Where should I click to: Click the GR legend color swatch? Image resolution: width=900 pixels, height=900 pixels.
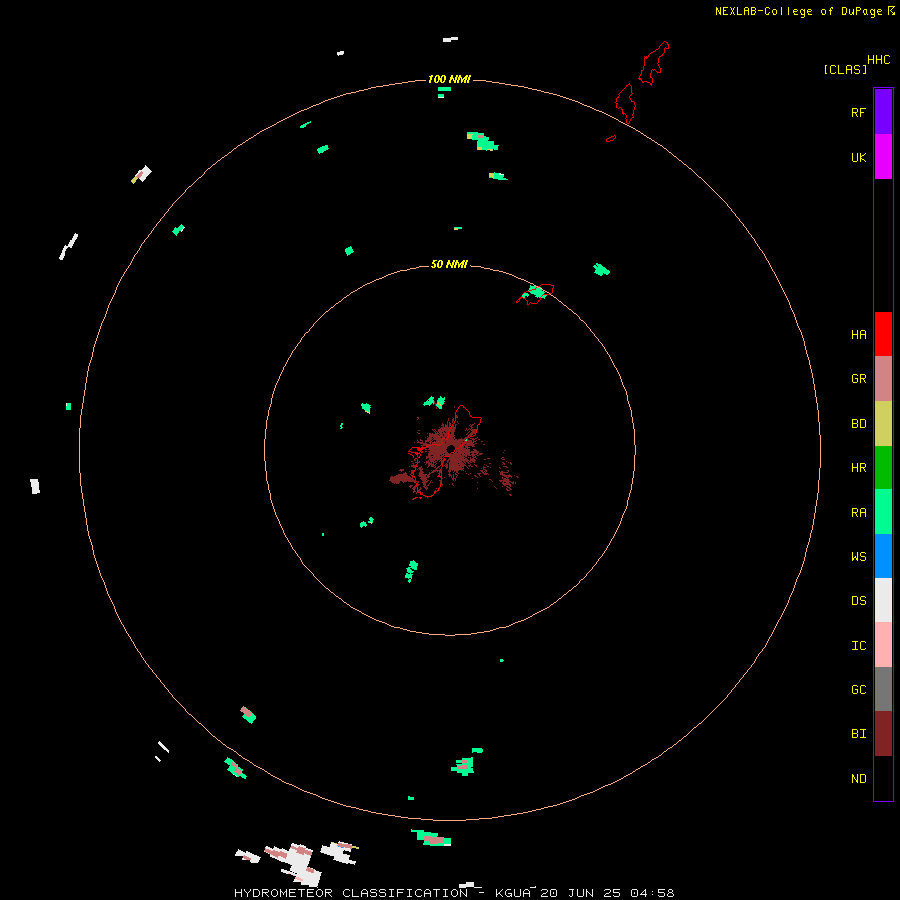click(x=883, y=379)
